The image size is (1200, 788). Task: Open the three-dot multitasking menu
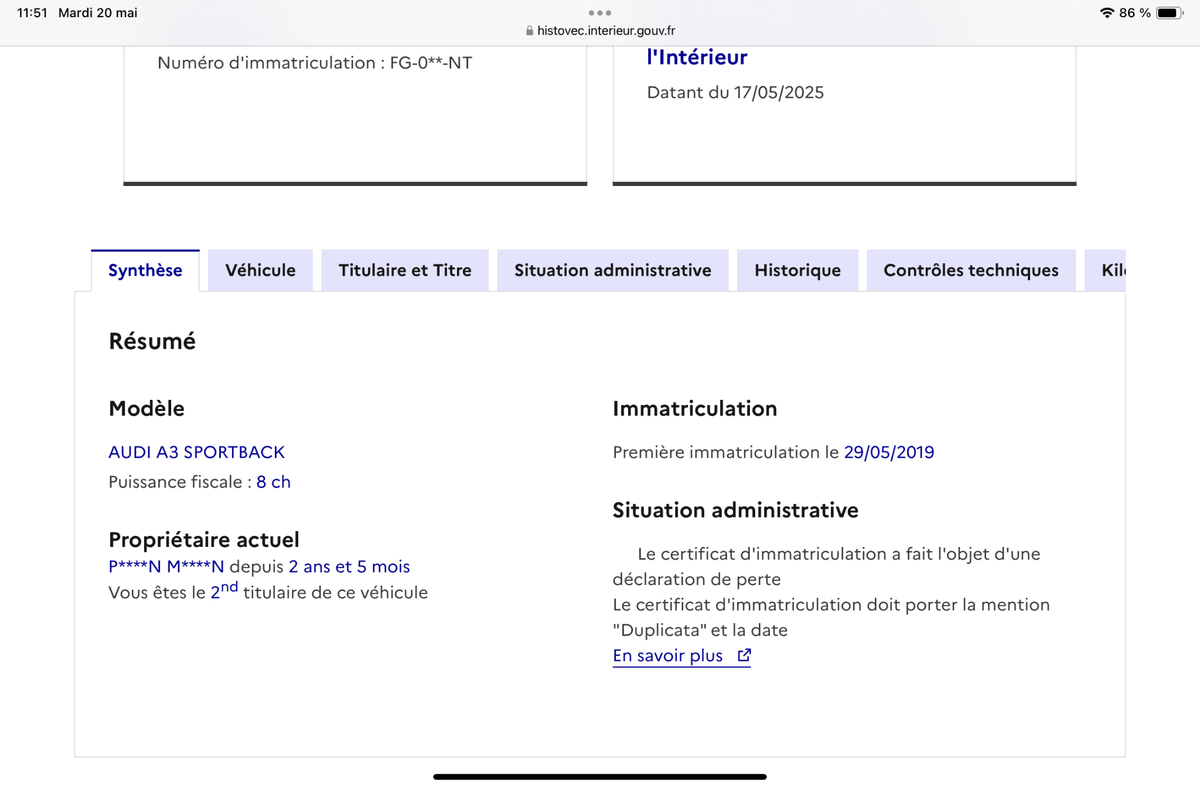click(600, 13)
